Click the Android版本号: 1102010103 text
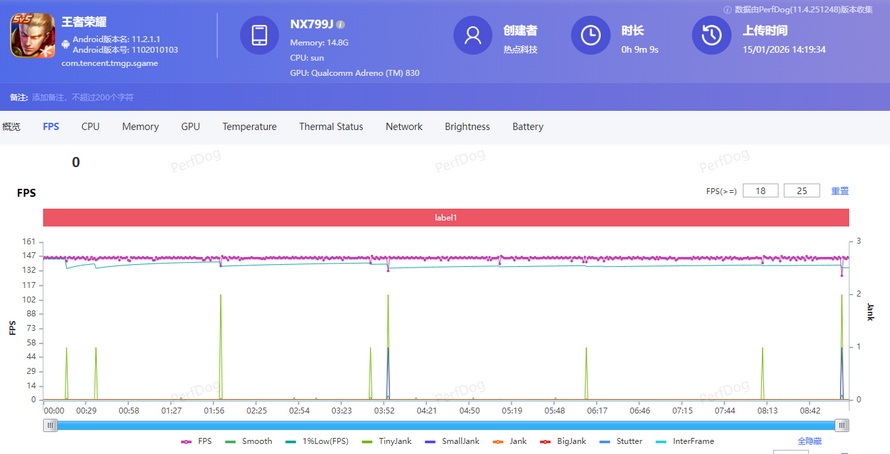890x454 pixels. [125, 50]
